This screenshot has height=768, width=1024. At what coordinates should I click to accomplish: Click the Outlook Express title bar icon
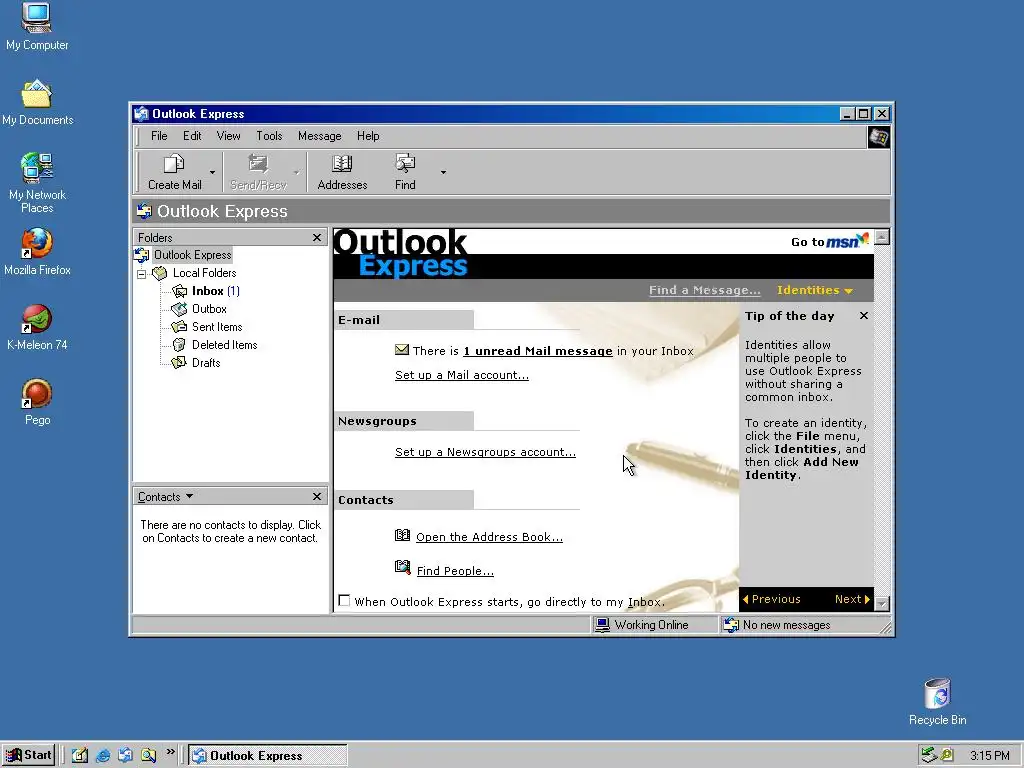[141, 114]
